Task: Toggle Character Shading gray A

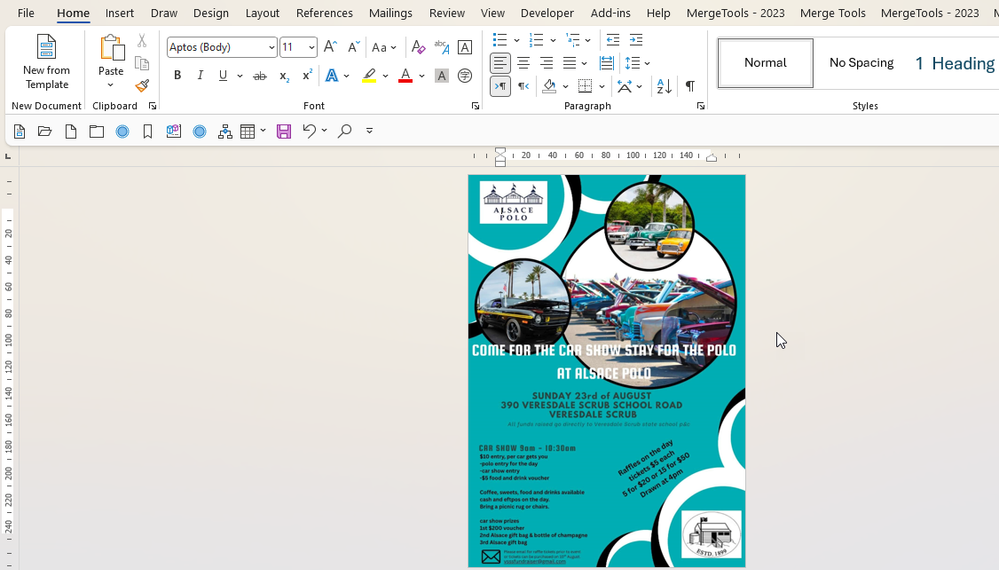Action: pos(442,76)
